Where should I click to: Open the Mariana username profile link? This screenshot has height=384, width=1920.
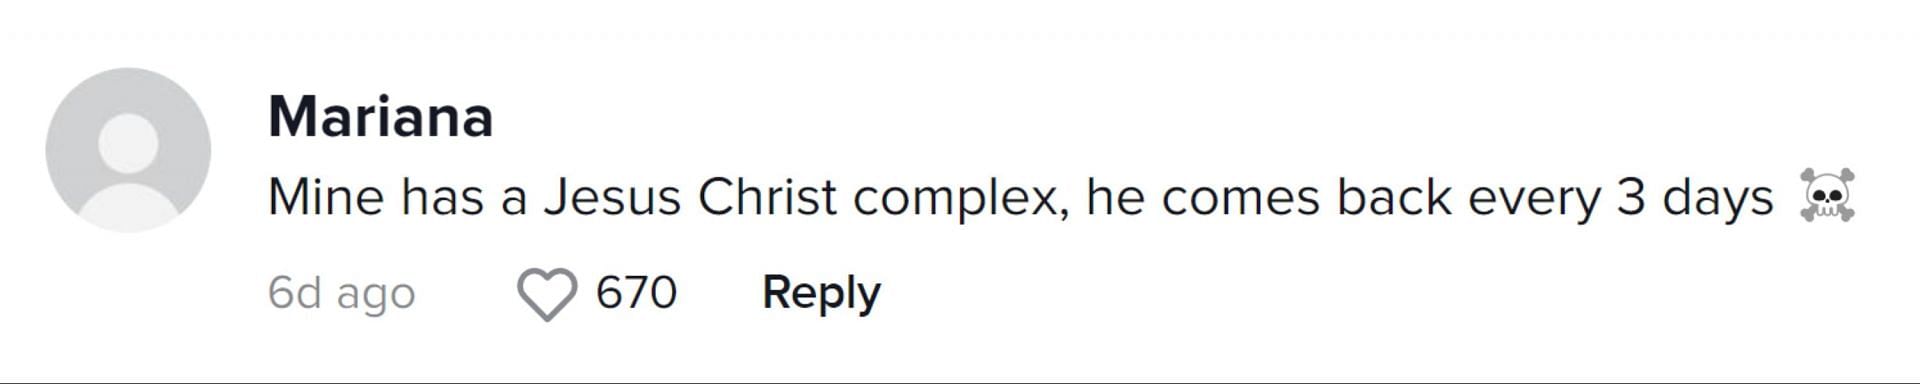pyautogui.click(x=381, y=117)
